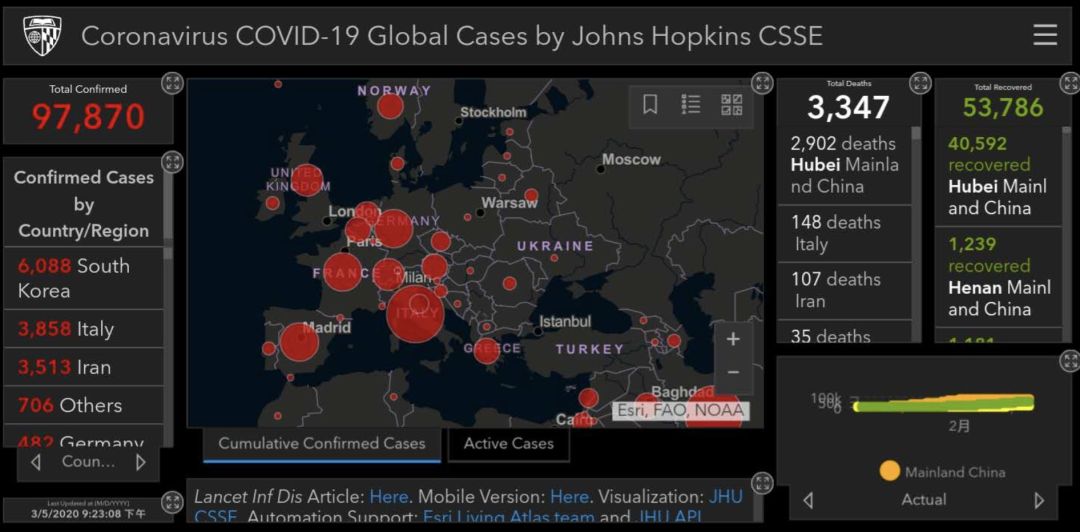Click the Spain case circle near Madrid

300,340
